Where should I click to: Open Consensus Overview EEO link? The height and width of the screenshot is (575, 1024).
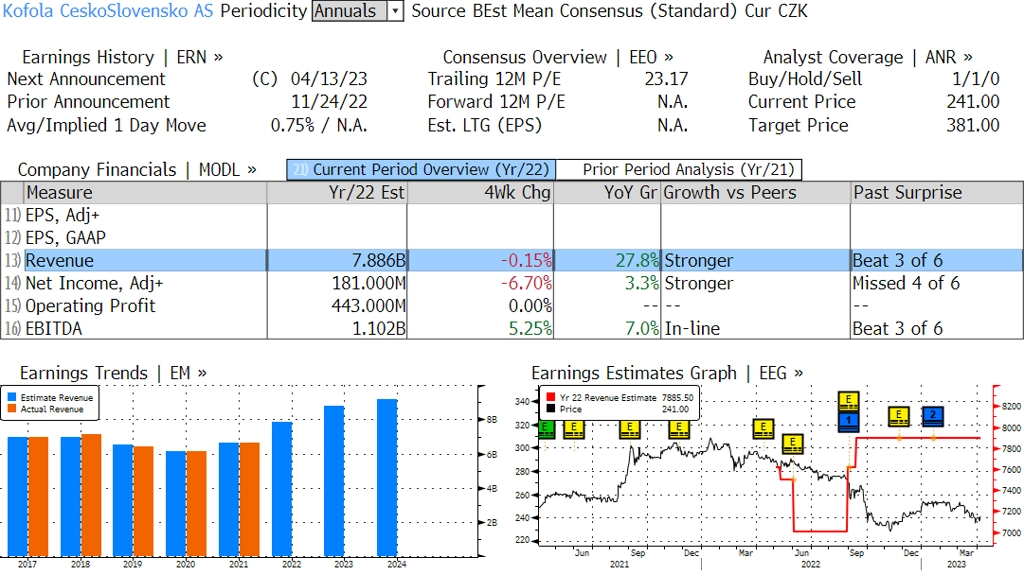558,58
